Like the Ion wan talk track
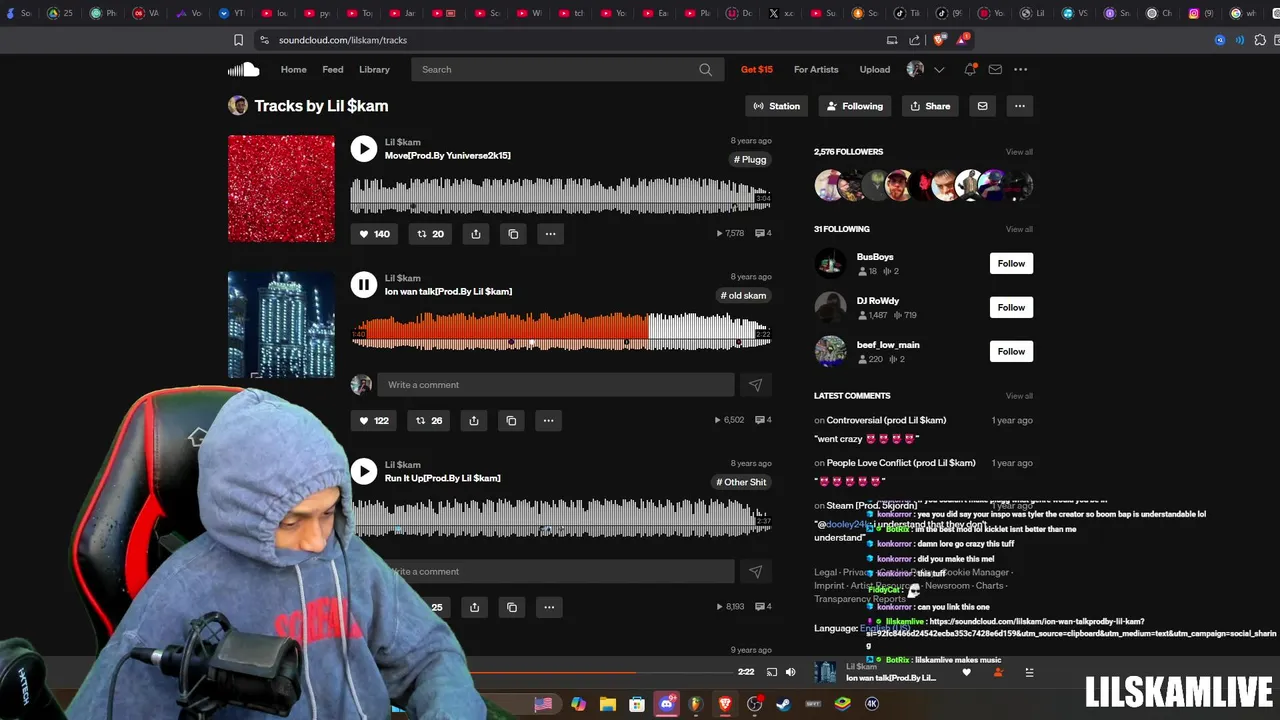 (x=374, y=421)
